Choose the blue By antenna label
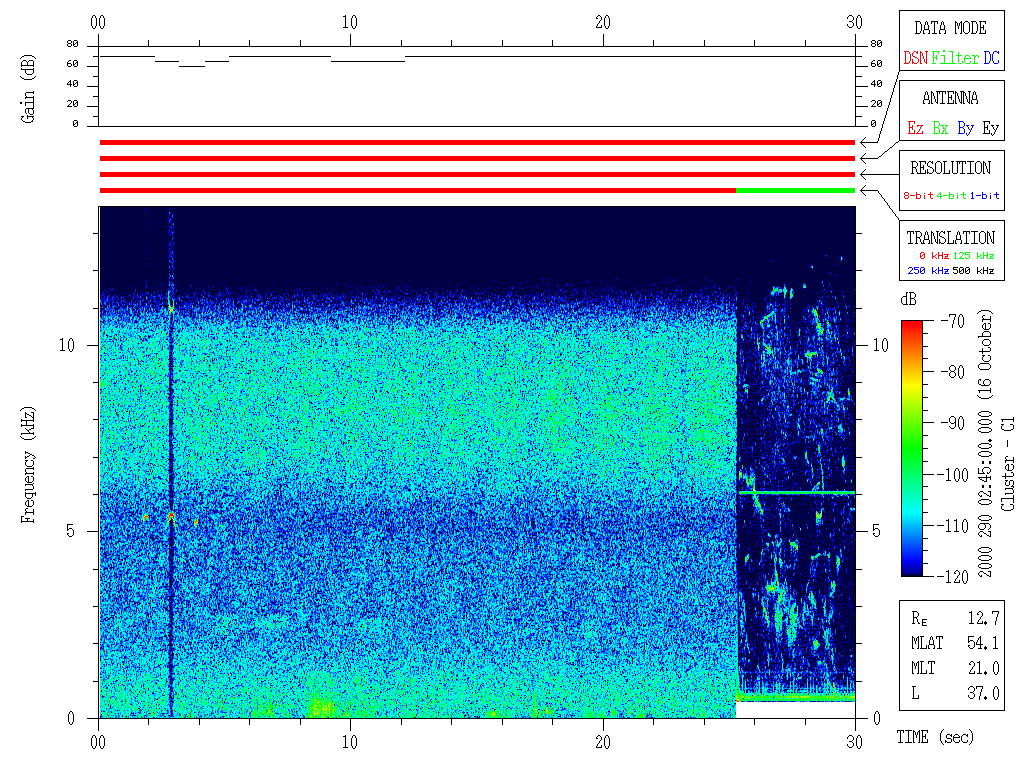The height and width of the screenshot is (768, 1024). (x=965, y=129)
